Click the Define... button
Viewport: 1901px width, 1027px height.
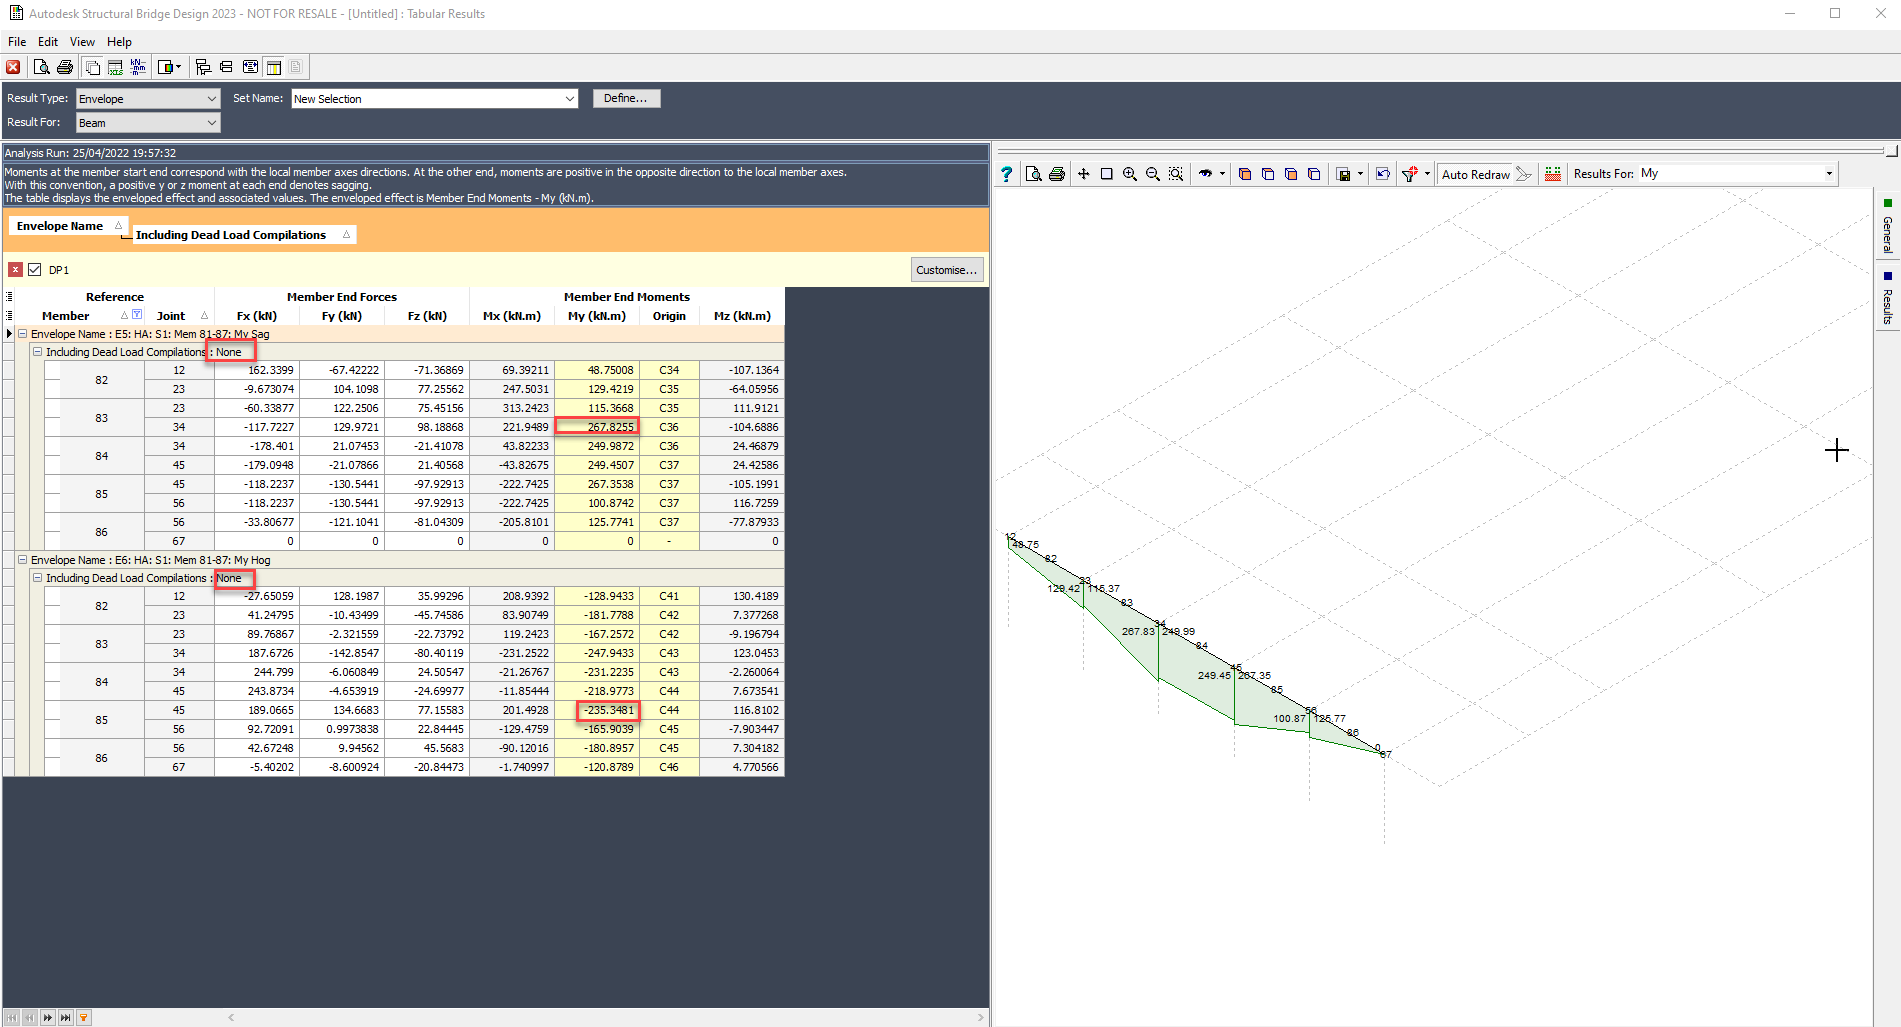[626, 98]
